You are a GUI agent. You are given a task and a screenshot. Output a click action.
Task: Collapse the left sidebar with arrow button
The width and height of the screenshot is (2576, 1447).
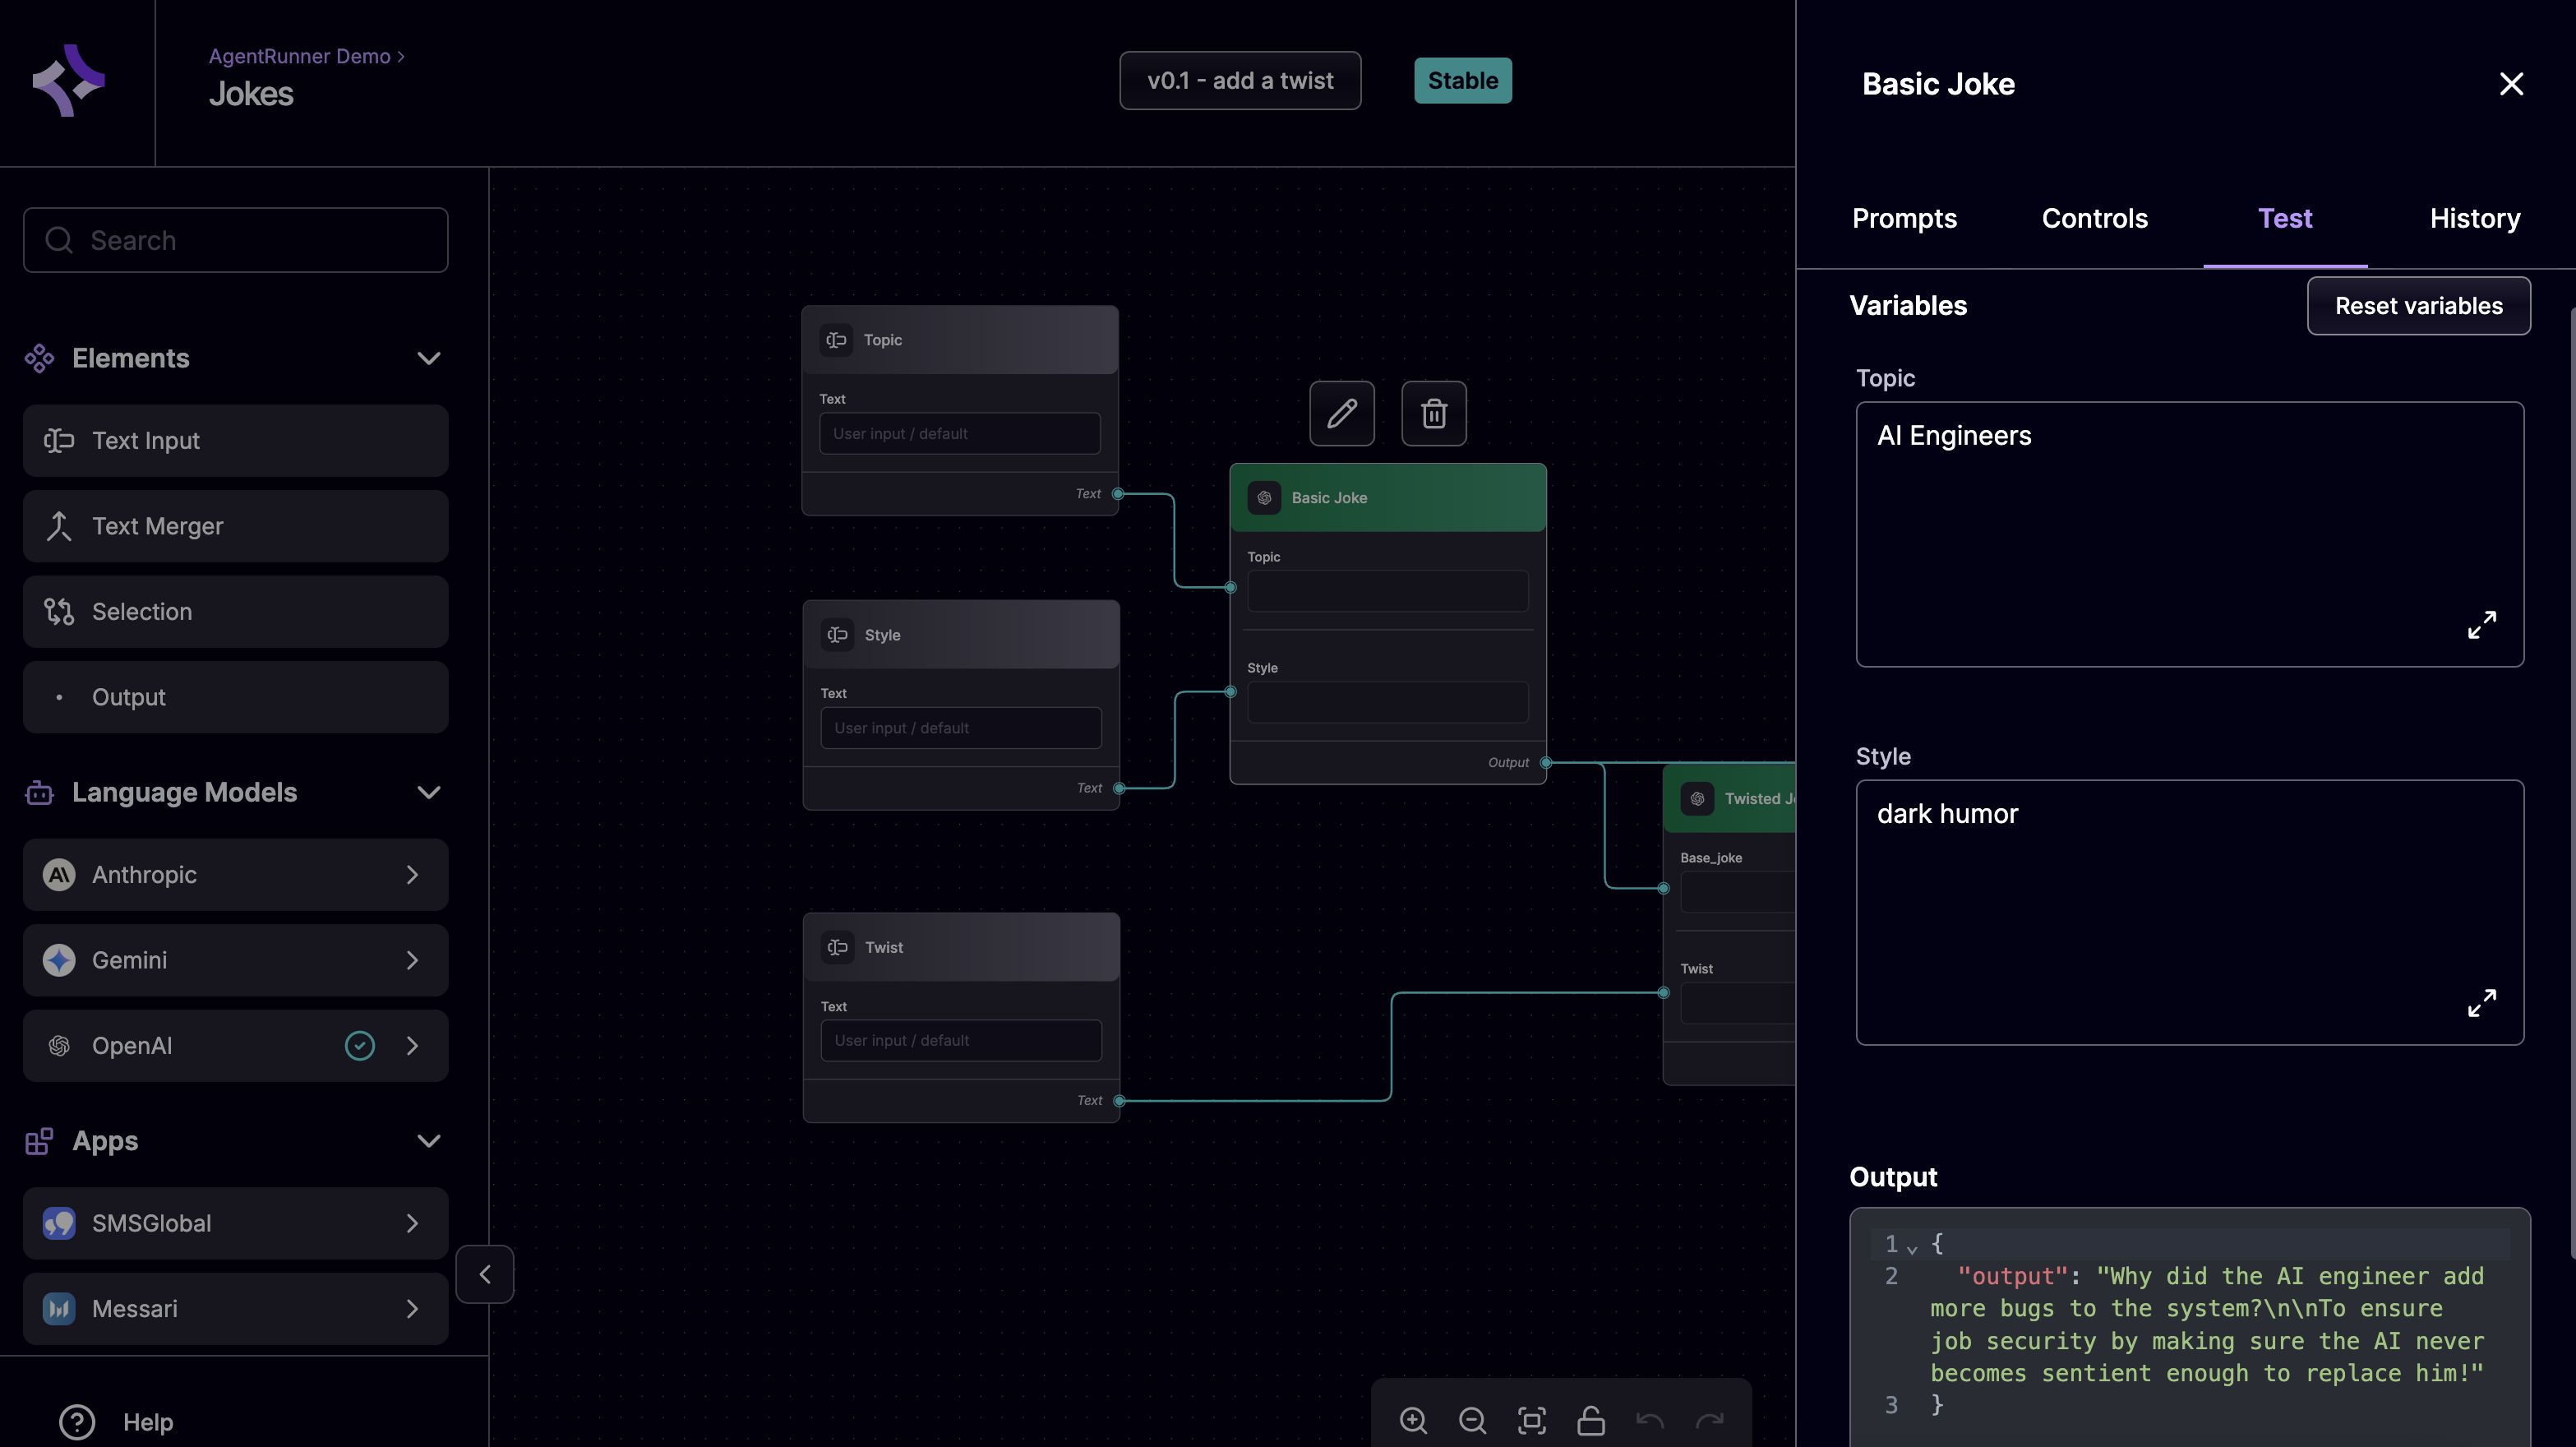[485, 1274]
